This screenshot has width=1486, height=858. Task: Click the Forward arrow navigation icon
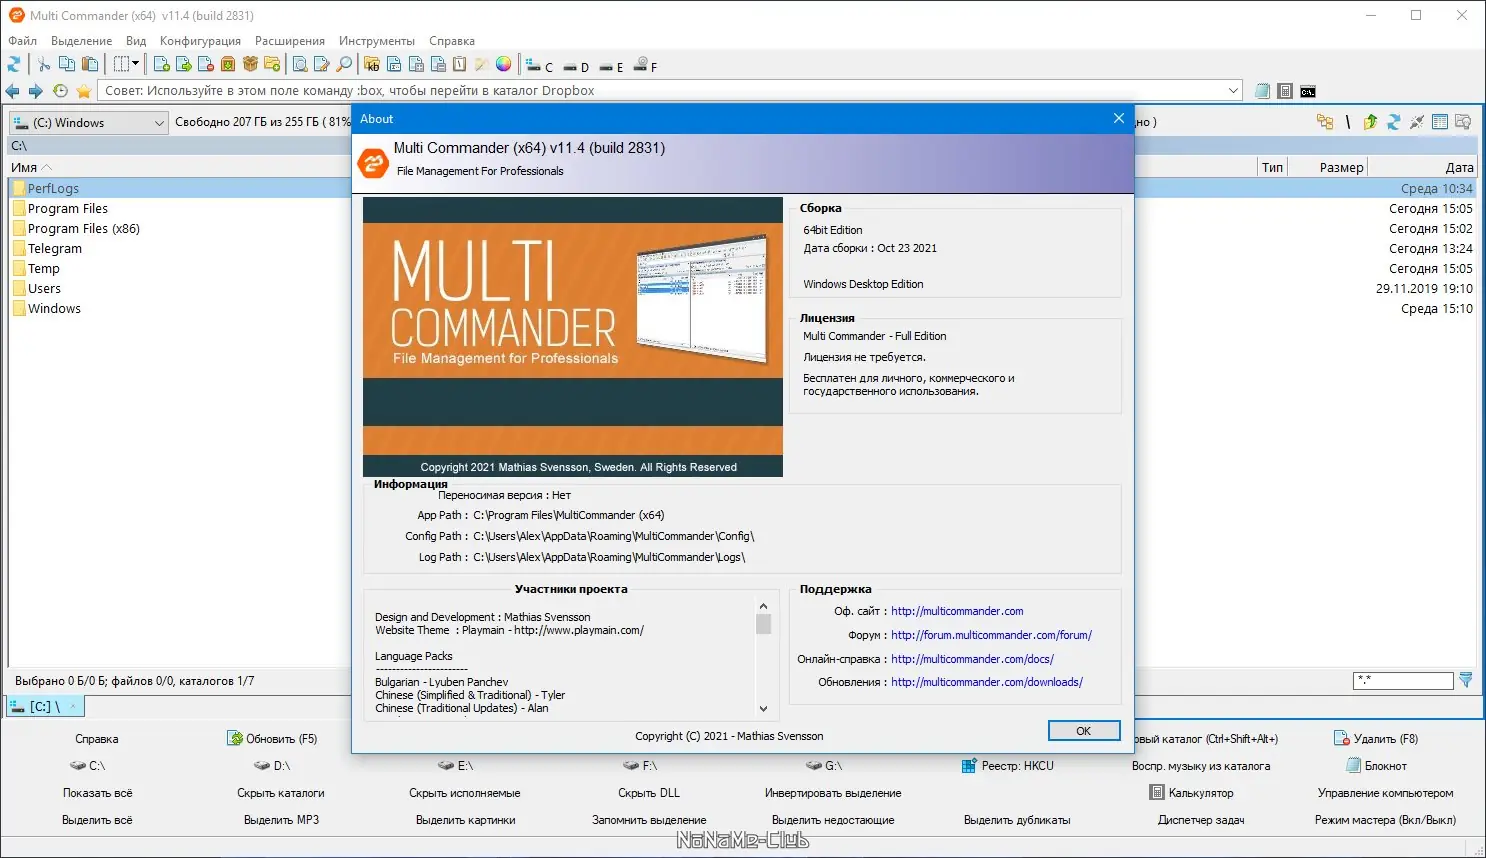[x=36, y=91]
